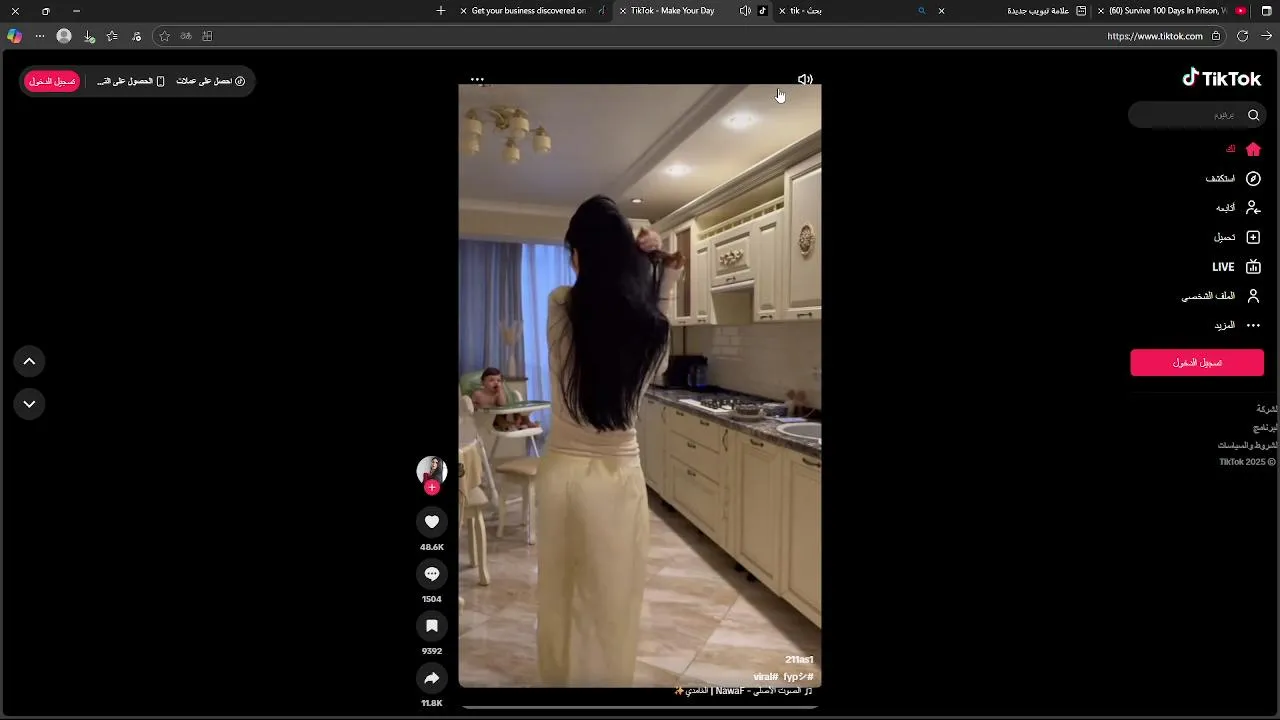Open the LIVE menu item
This screenshot has width=1280, height=720.
pos(1236,267)
